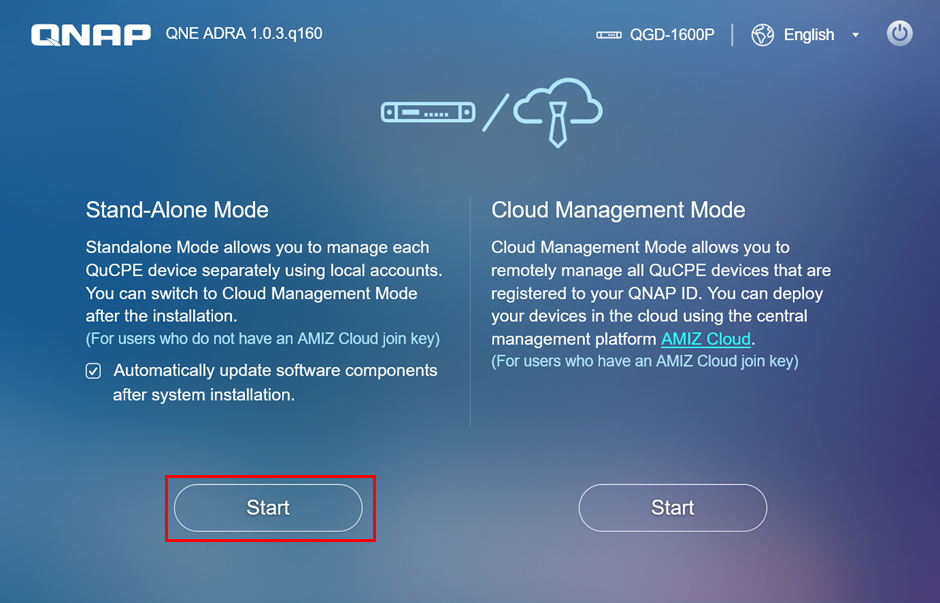Start the Stand-Alone Mode setup

[268, 508]
